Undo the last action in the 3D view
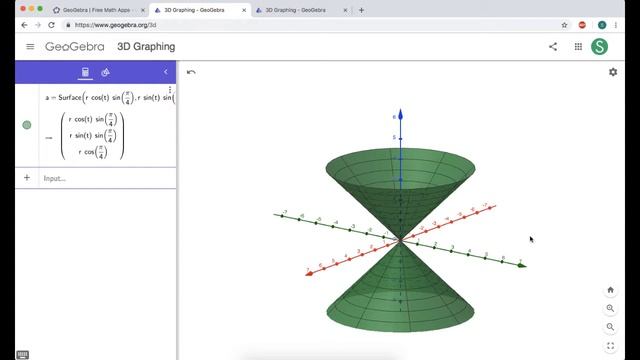This screenshot has width=640, height=360. pos(191,72)
